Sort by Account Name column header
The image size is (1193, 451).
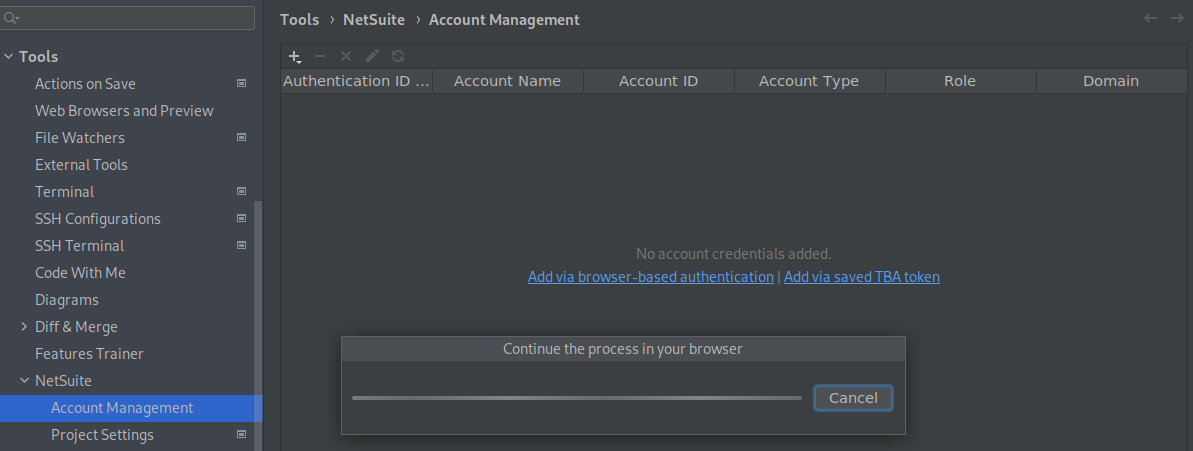tap(507, 81)
